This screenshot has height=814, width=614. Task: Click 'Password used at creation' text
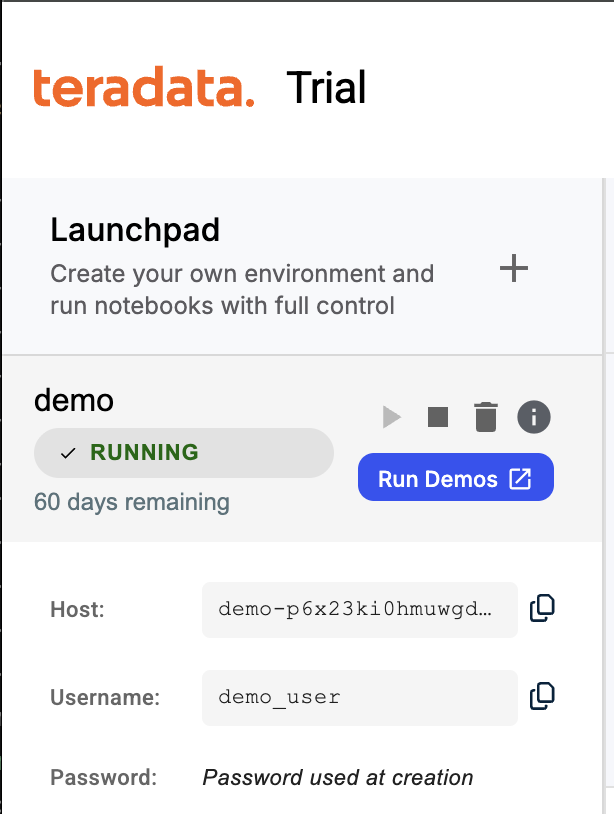coord(338,777)
